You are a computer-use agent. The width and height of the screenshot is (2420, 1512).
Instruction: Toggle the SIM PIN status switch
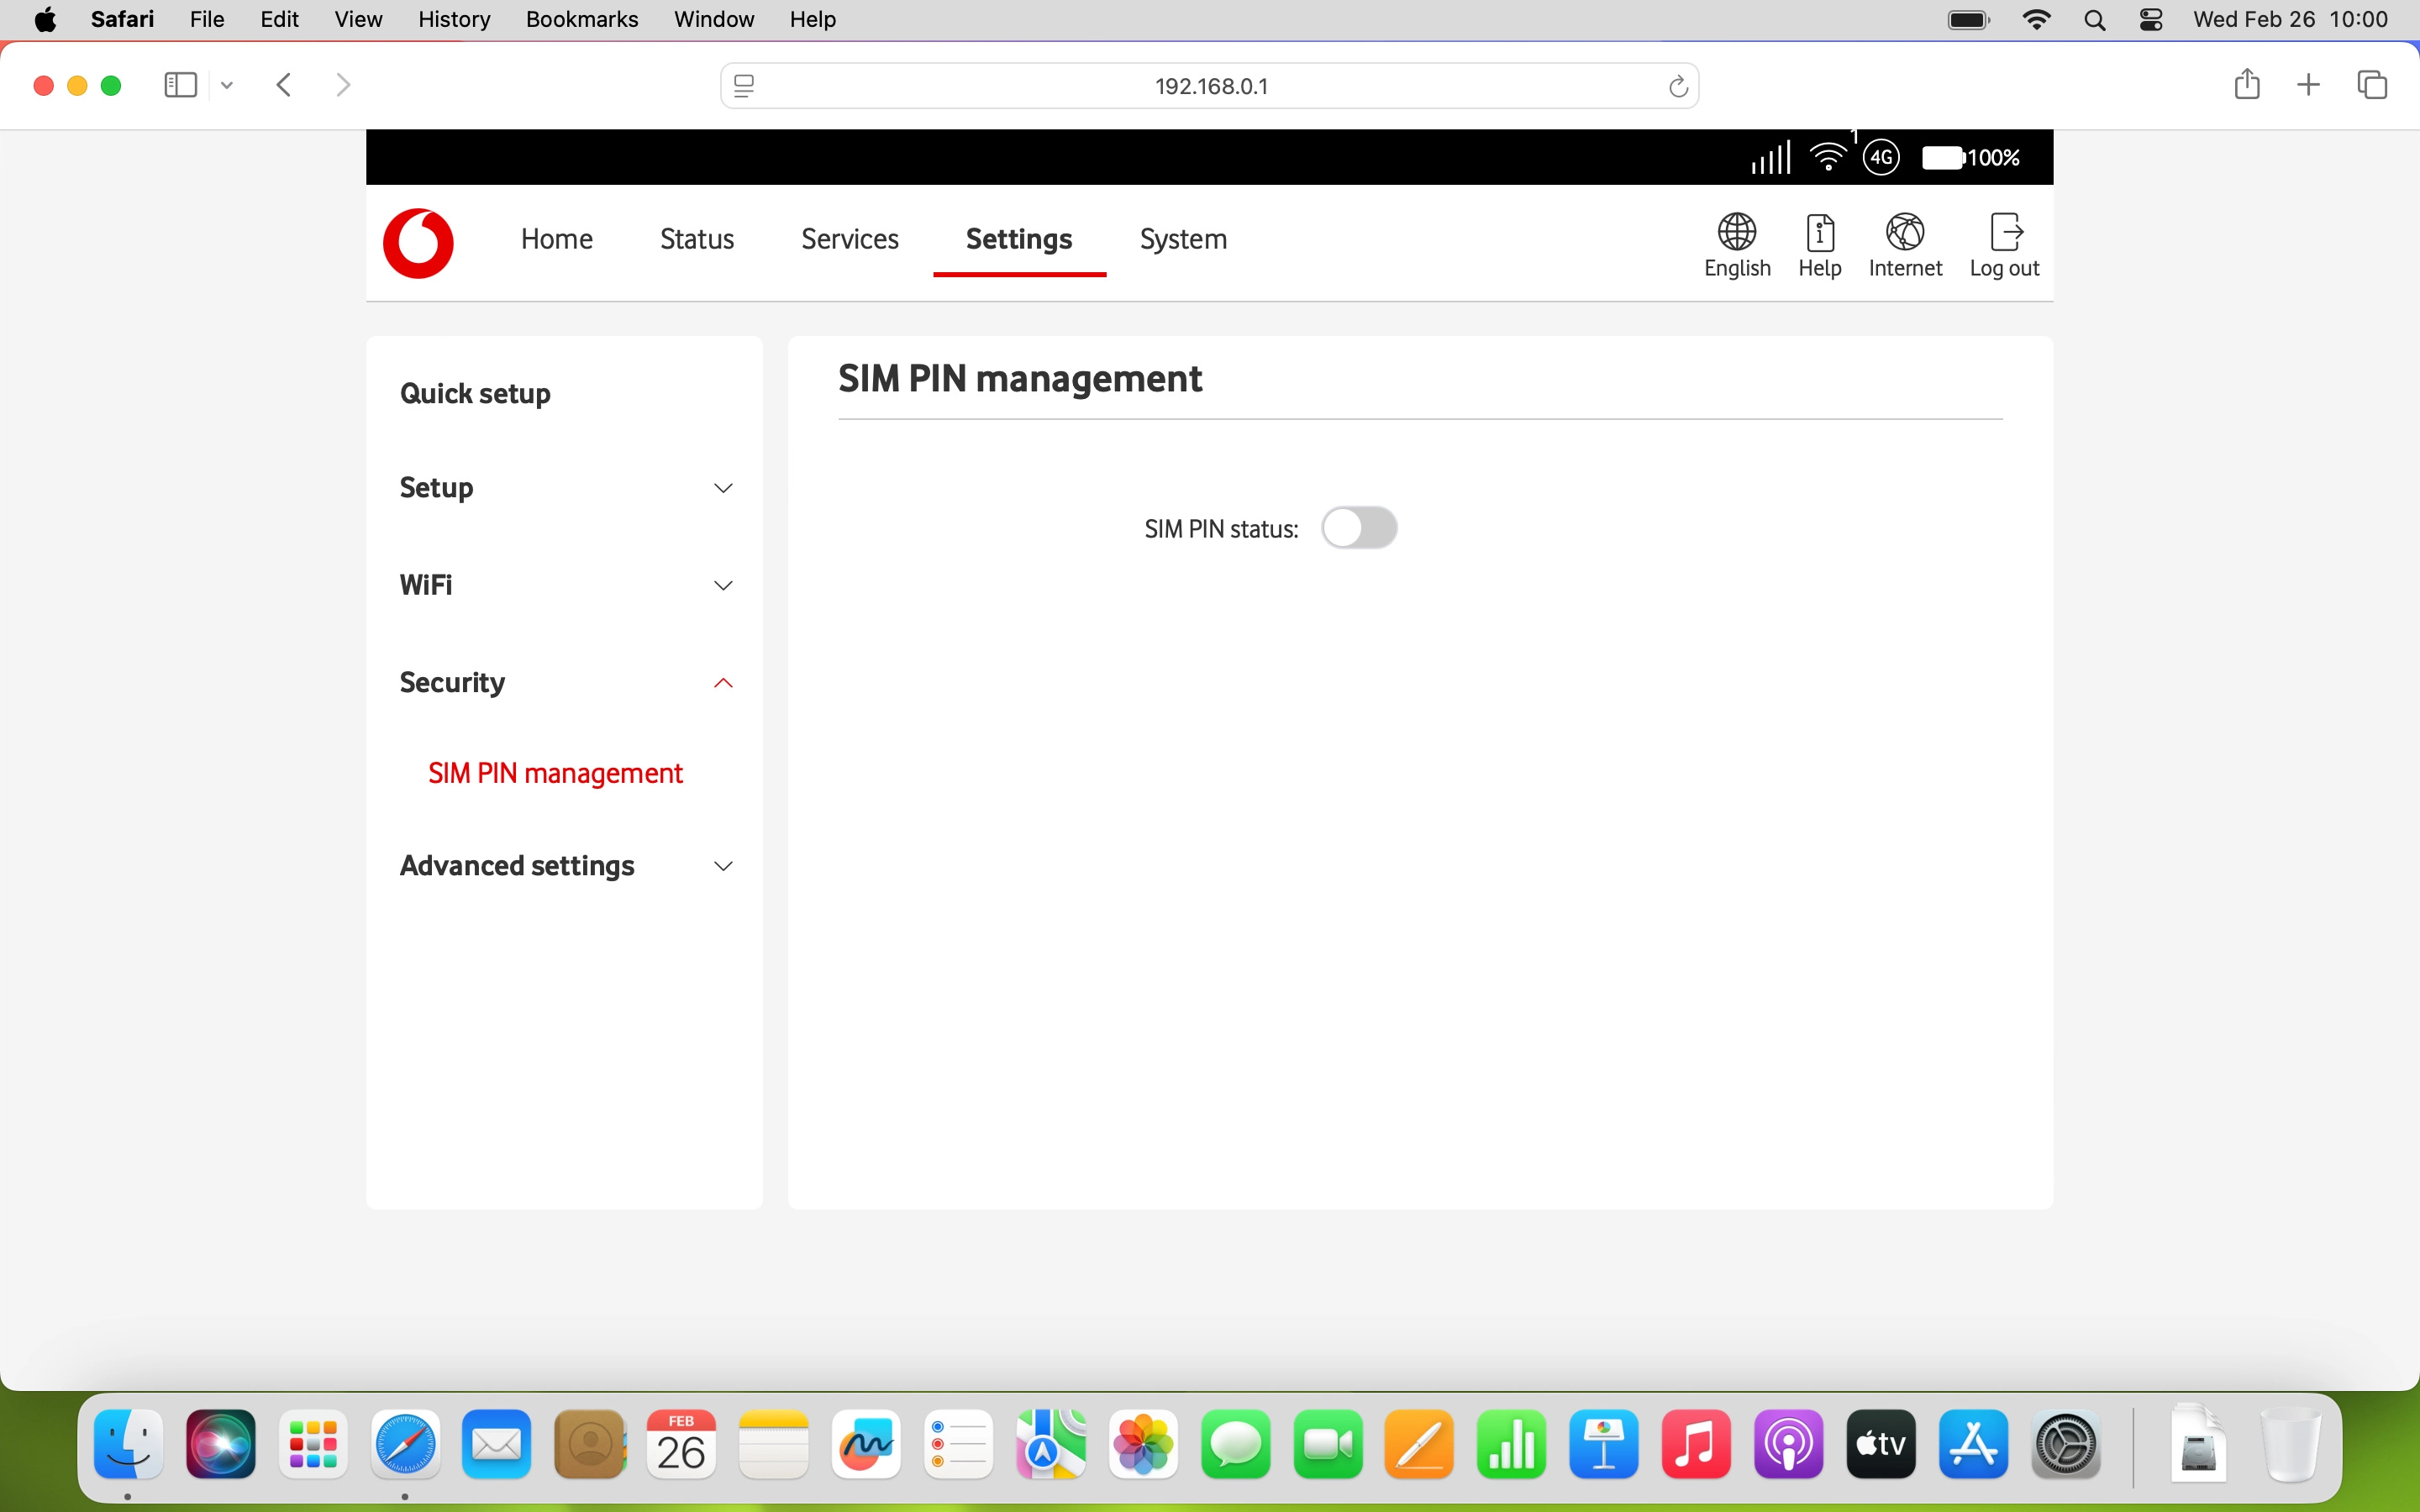tap(1358, 528)
